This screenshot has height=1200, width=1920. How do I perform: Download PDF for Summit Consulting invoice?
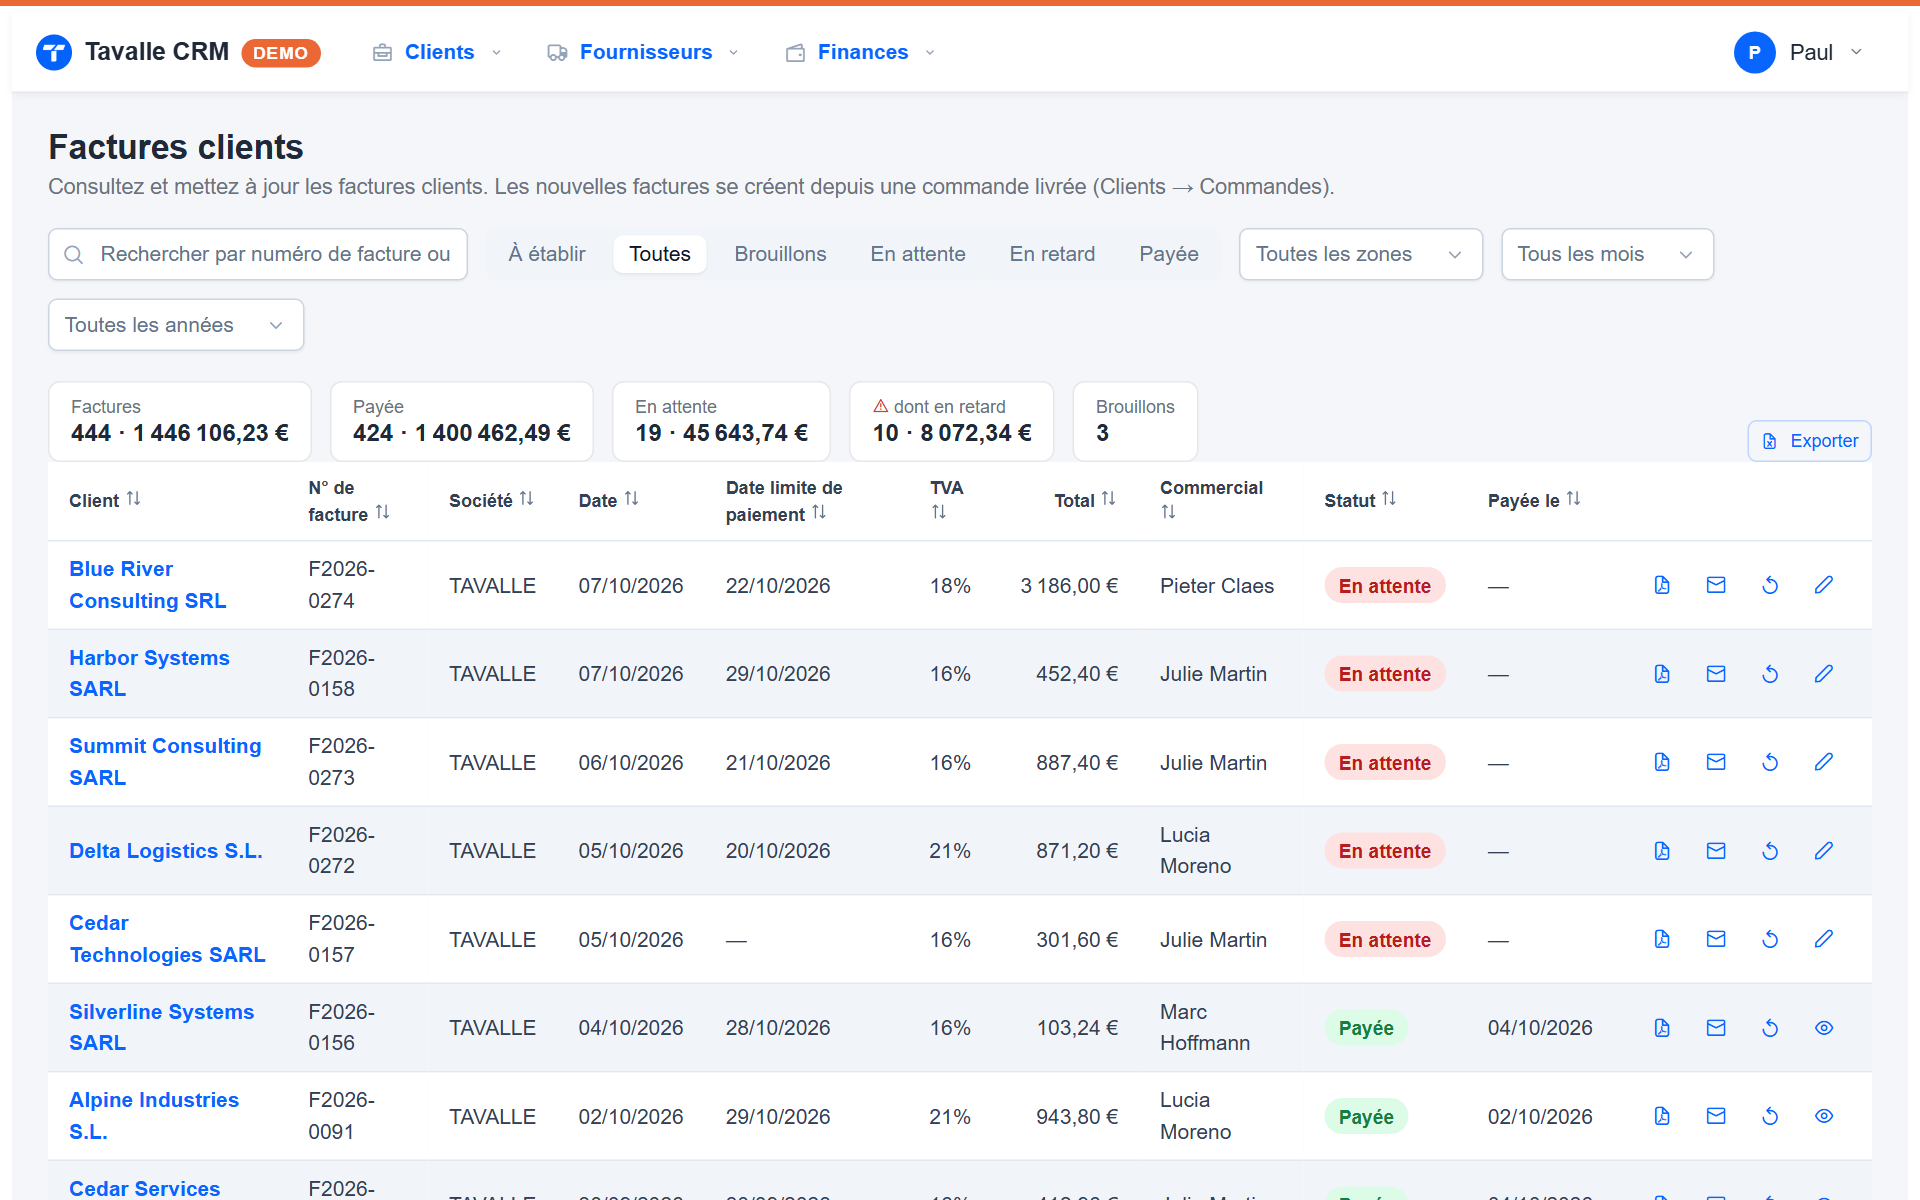(1662, 762)
